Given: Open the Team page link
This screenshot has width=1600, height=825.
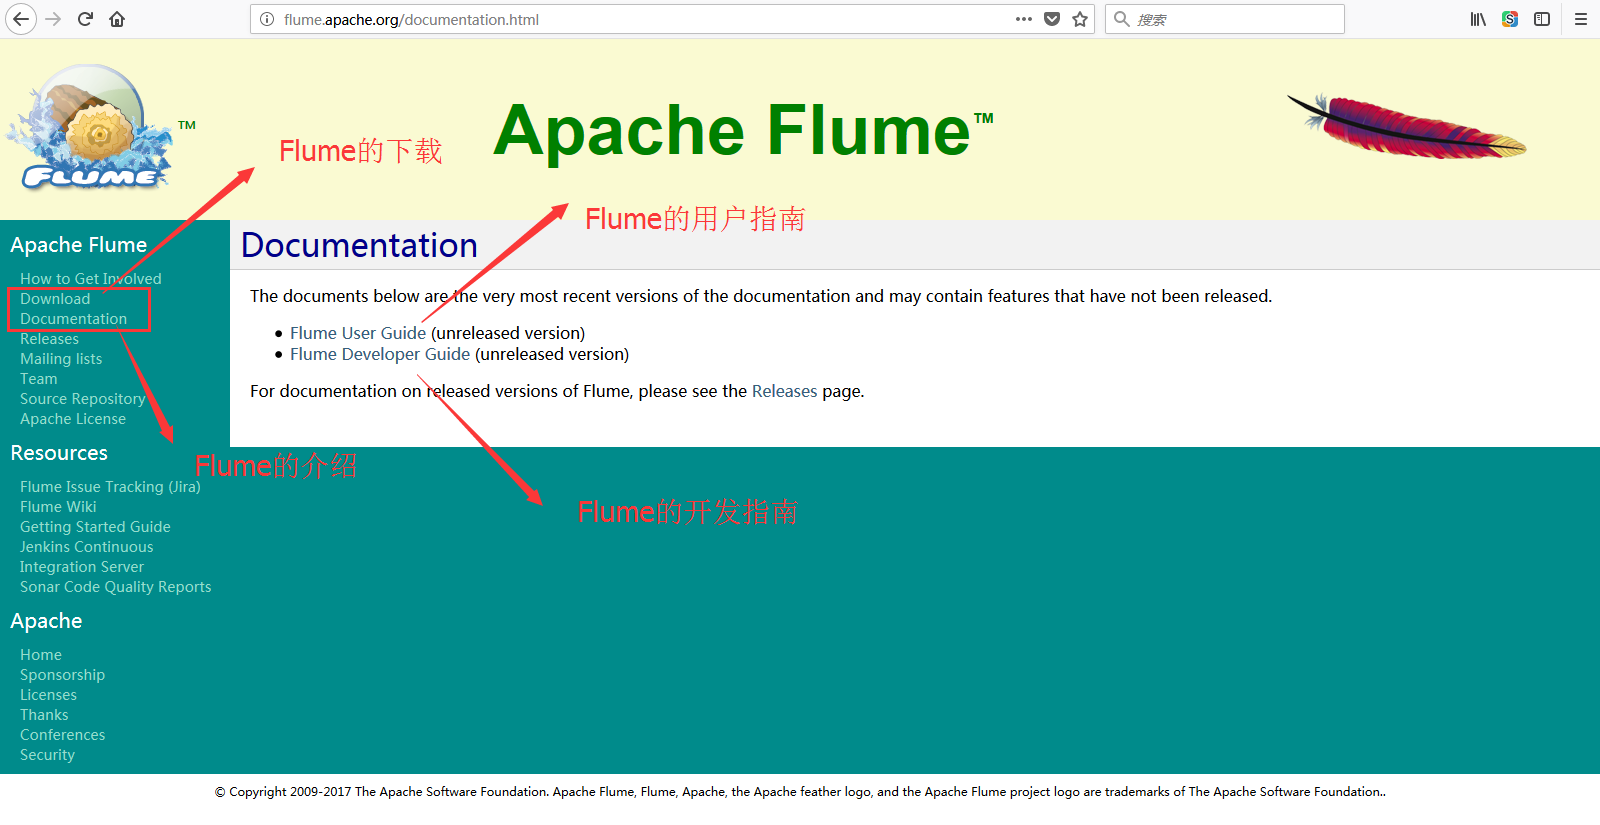Looking at the screenshot, I should tap(39, 379).
